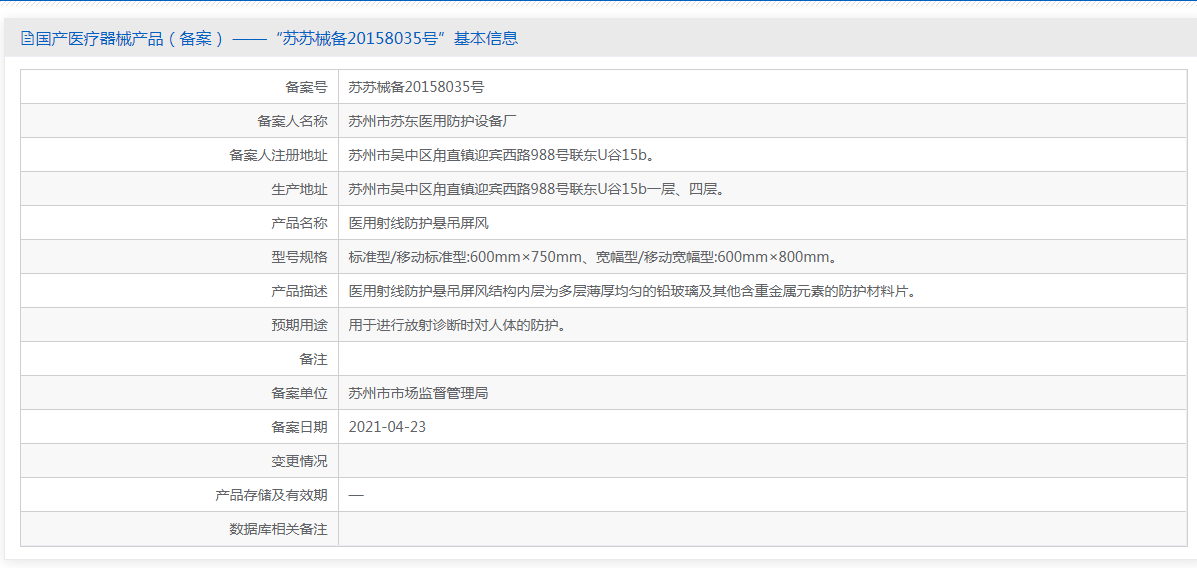
Task: Select the 备案号 value 苏苏械备20158035号
Action: click(416, 87)
